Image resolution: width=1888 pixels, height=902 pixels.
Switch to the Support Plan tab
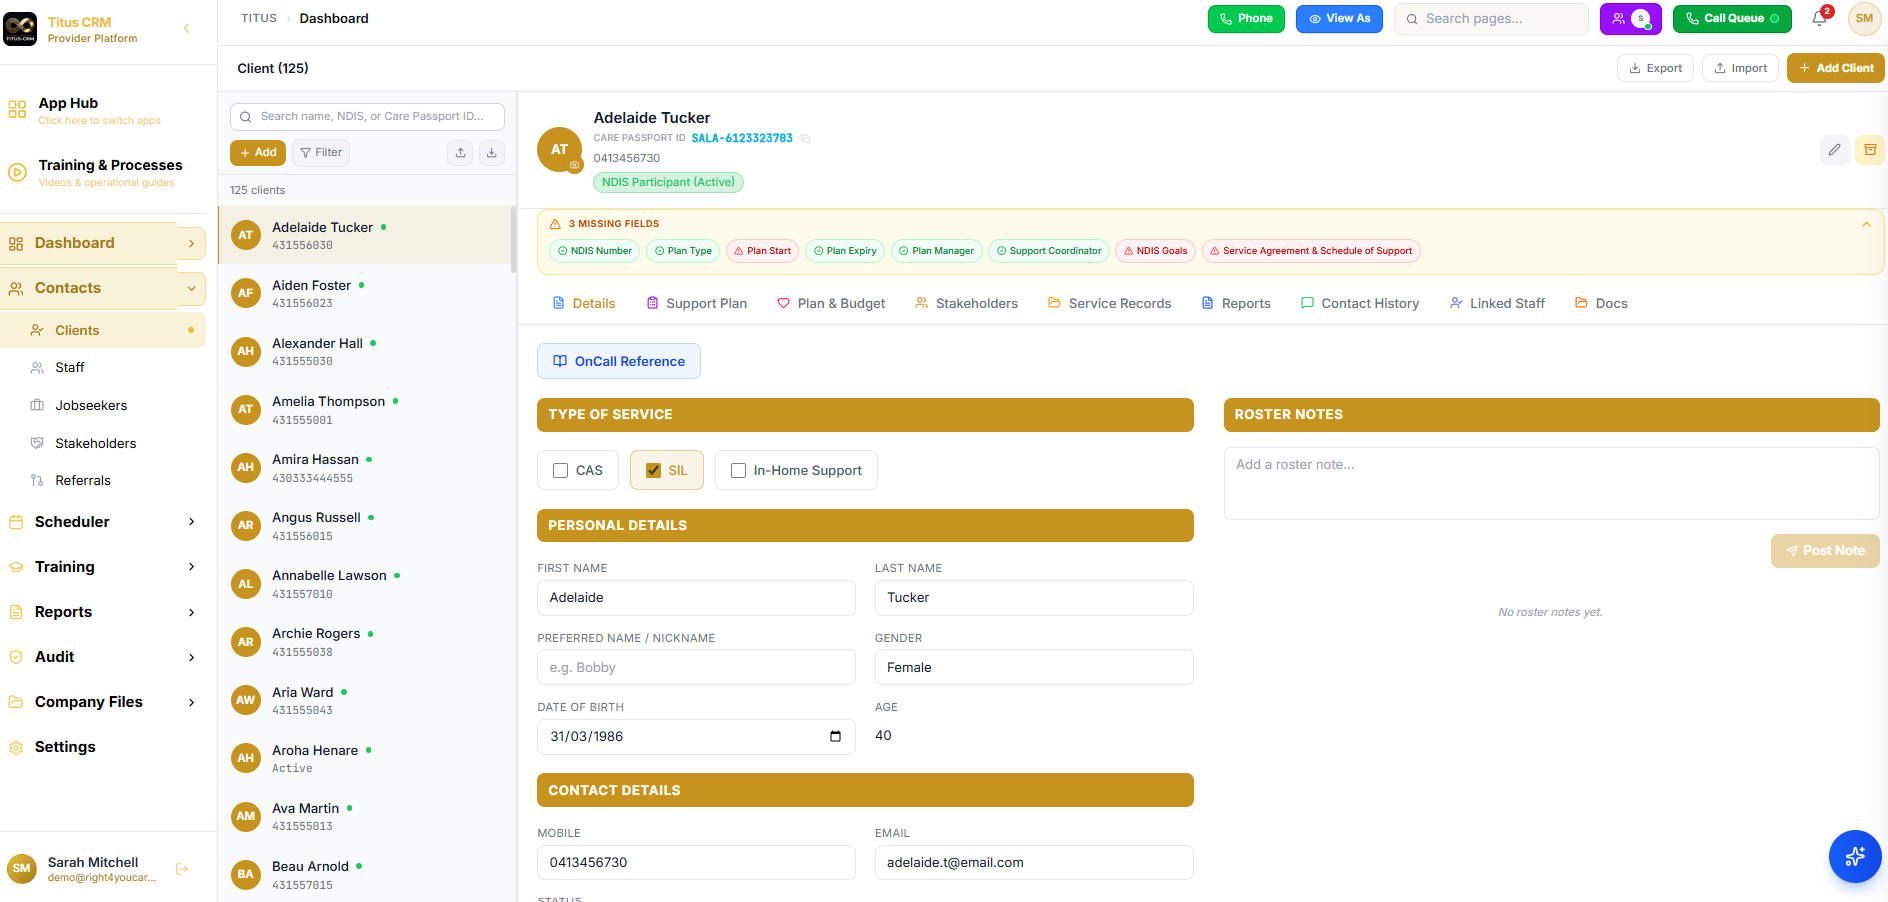(696, 304)
